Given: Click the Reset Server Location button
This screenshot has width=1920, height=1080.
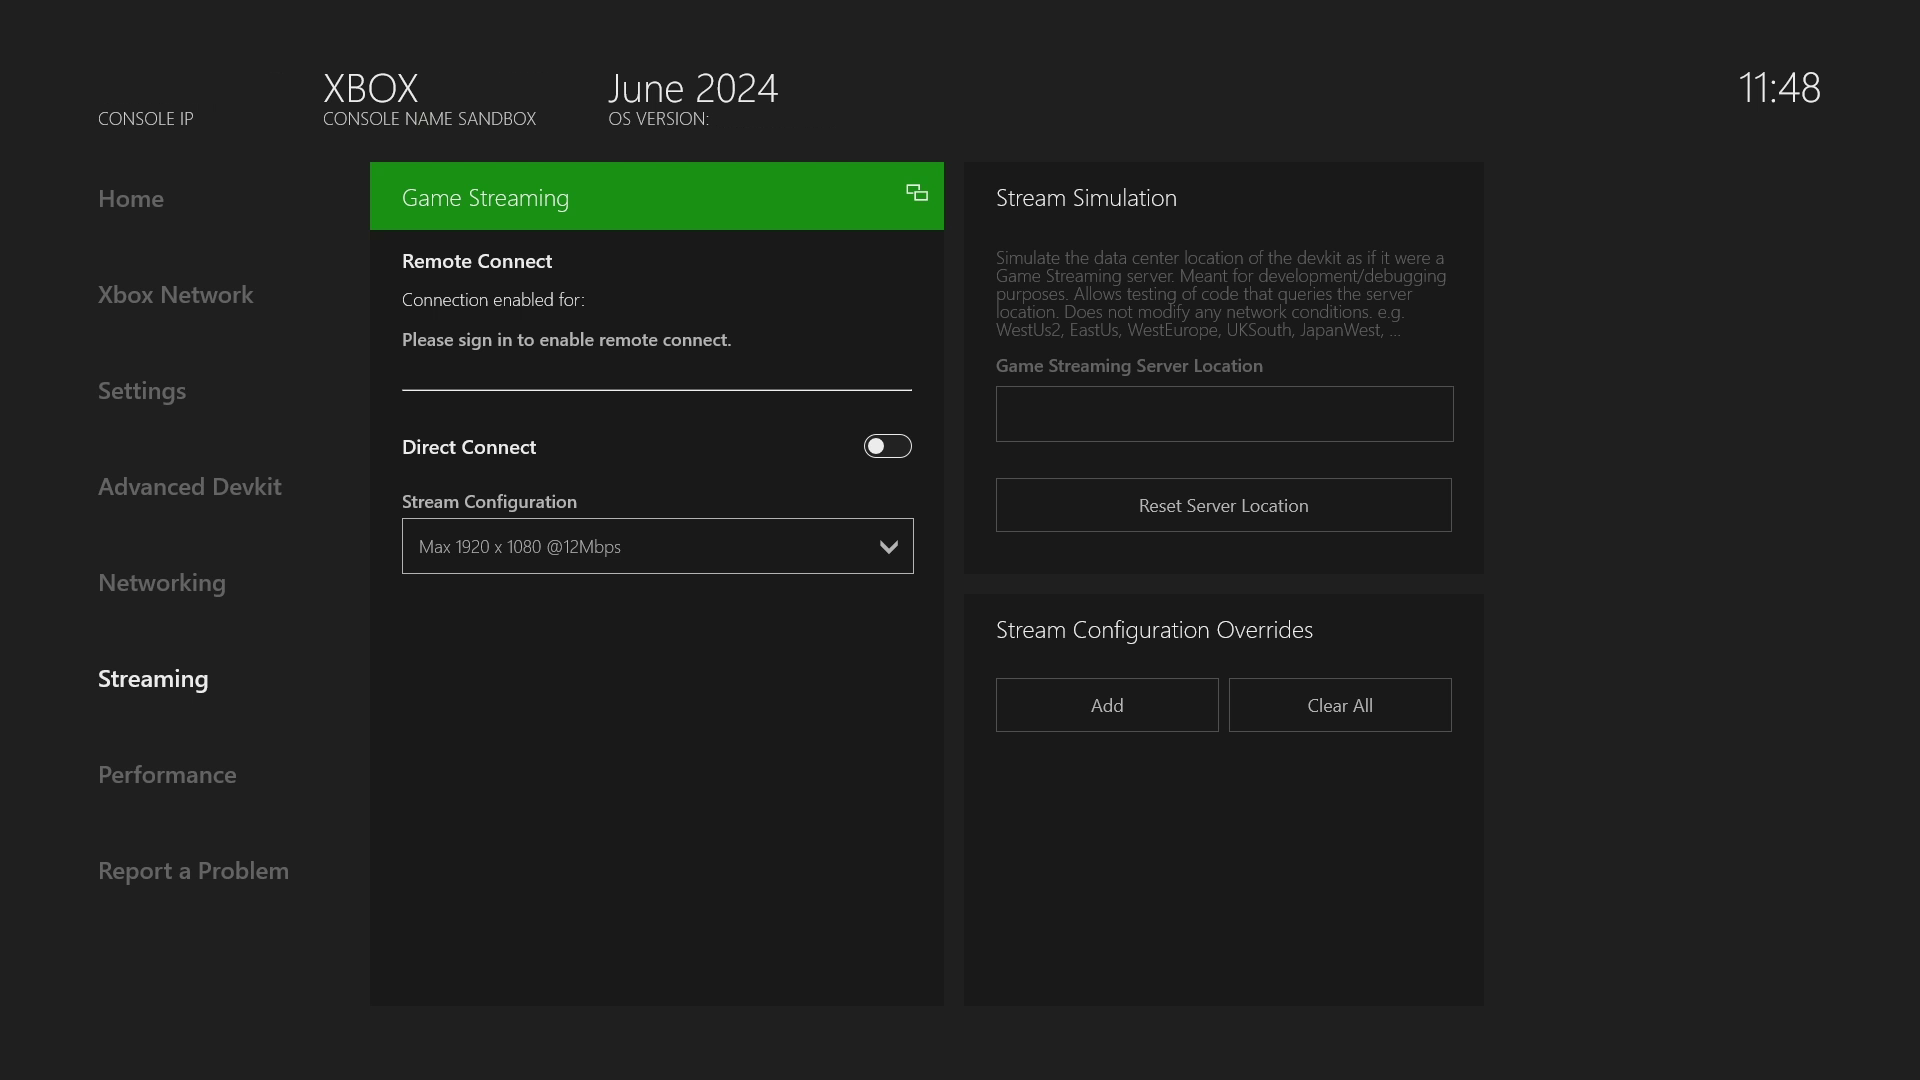Looking at the screenshot, I should pyautogui.click(x=1224, y=505).
